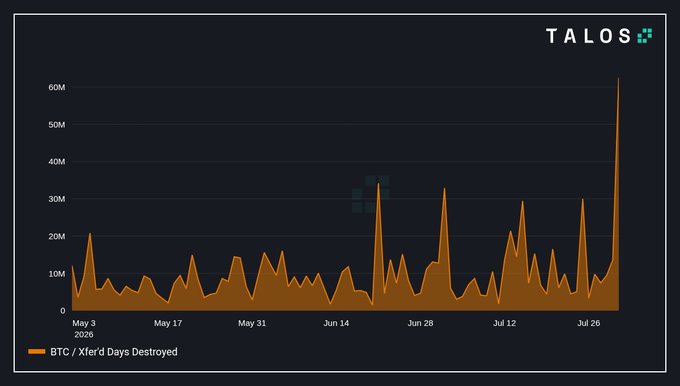The height and width of the screenshot is (386, 680).
Task: Click the BTC / Xfer'd Days Destroyed legend label
Action: (114, 352)
